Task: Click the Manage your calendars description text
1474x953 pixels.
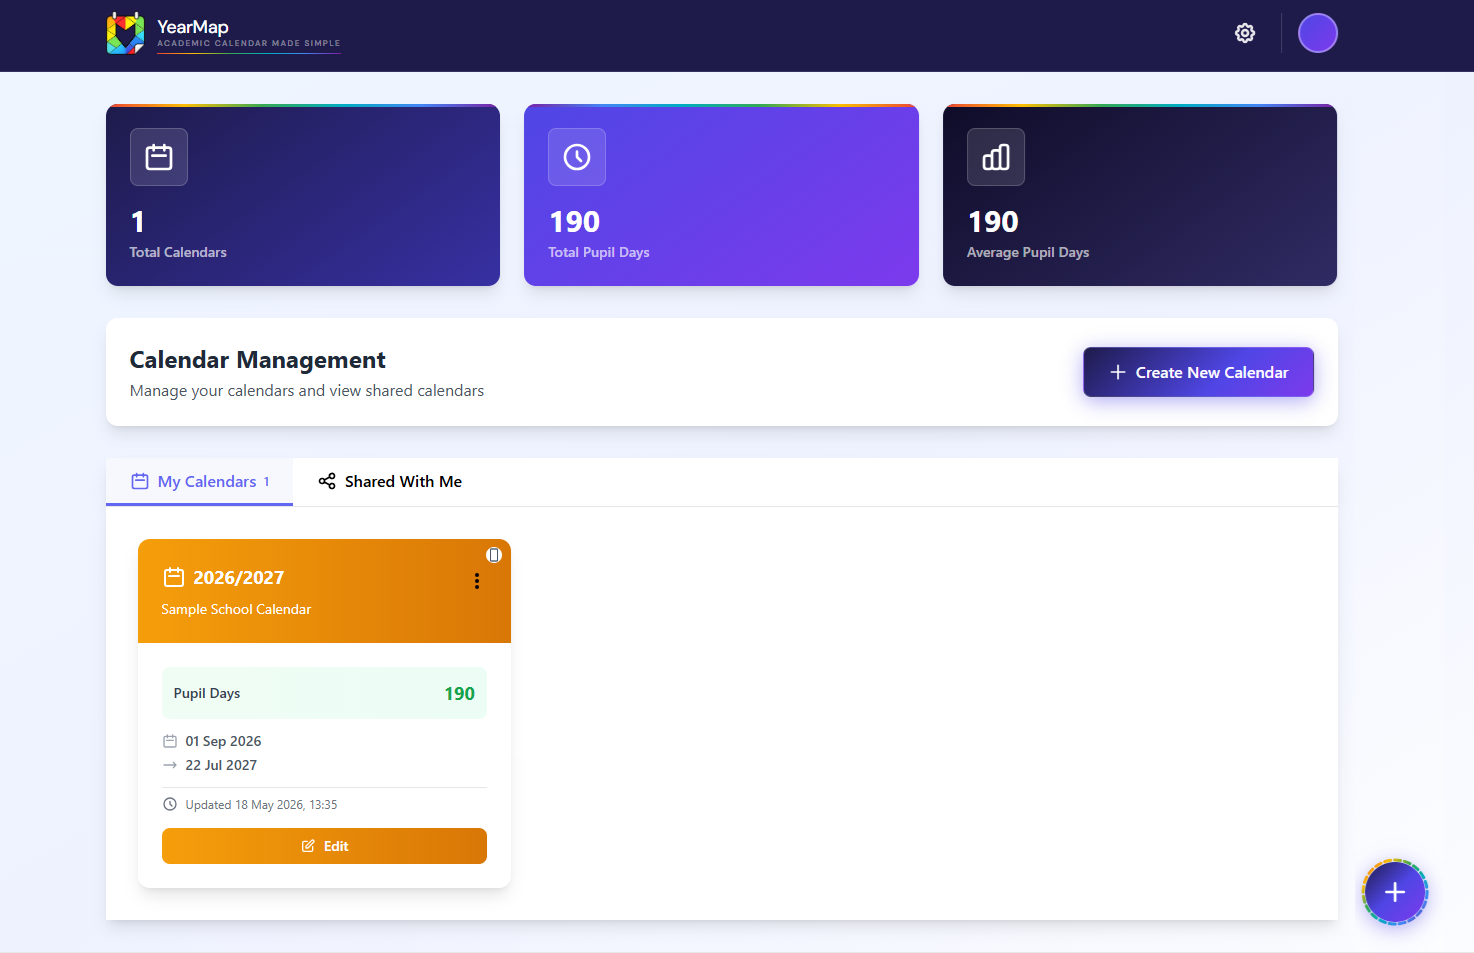Action: pyautogui.click(x=307, y=391)
